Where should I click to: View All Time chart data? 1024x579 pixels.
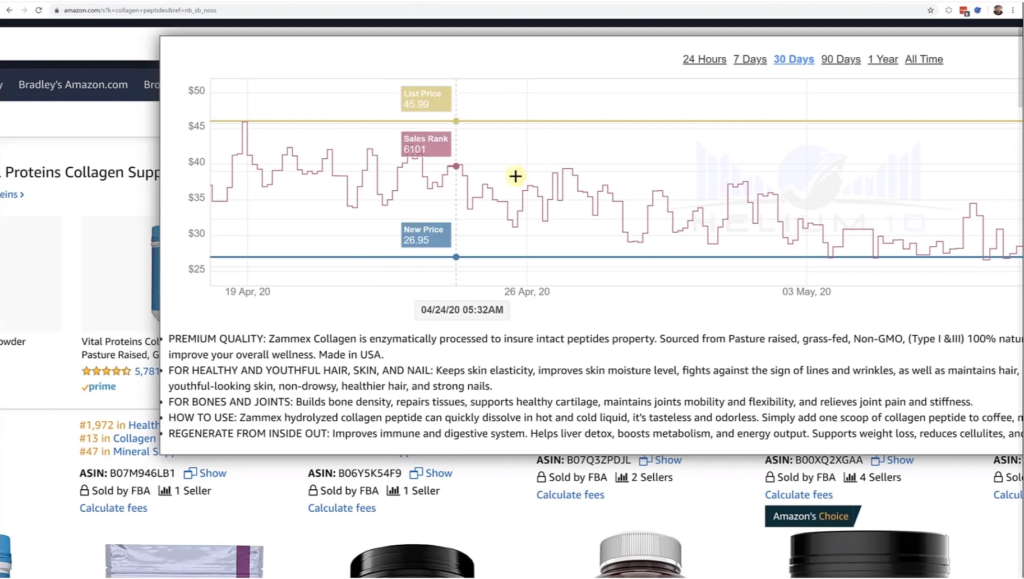[923, 59]
